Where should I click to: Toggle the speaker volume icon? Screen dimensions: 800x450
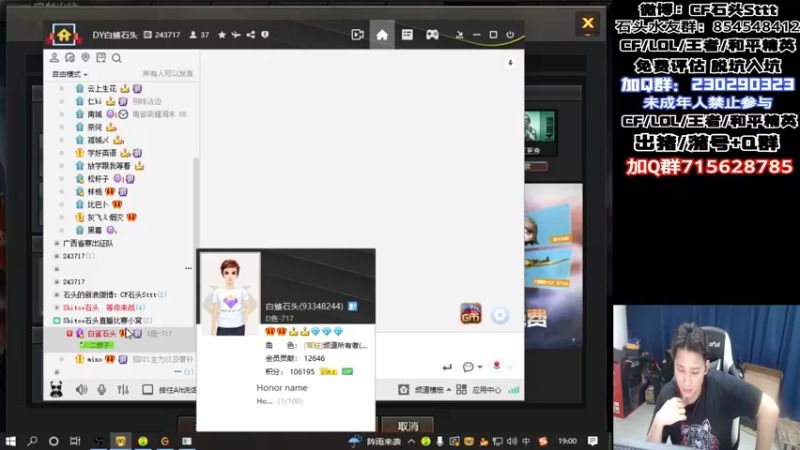[81, 390]
